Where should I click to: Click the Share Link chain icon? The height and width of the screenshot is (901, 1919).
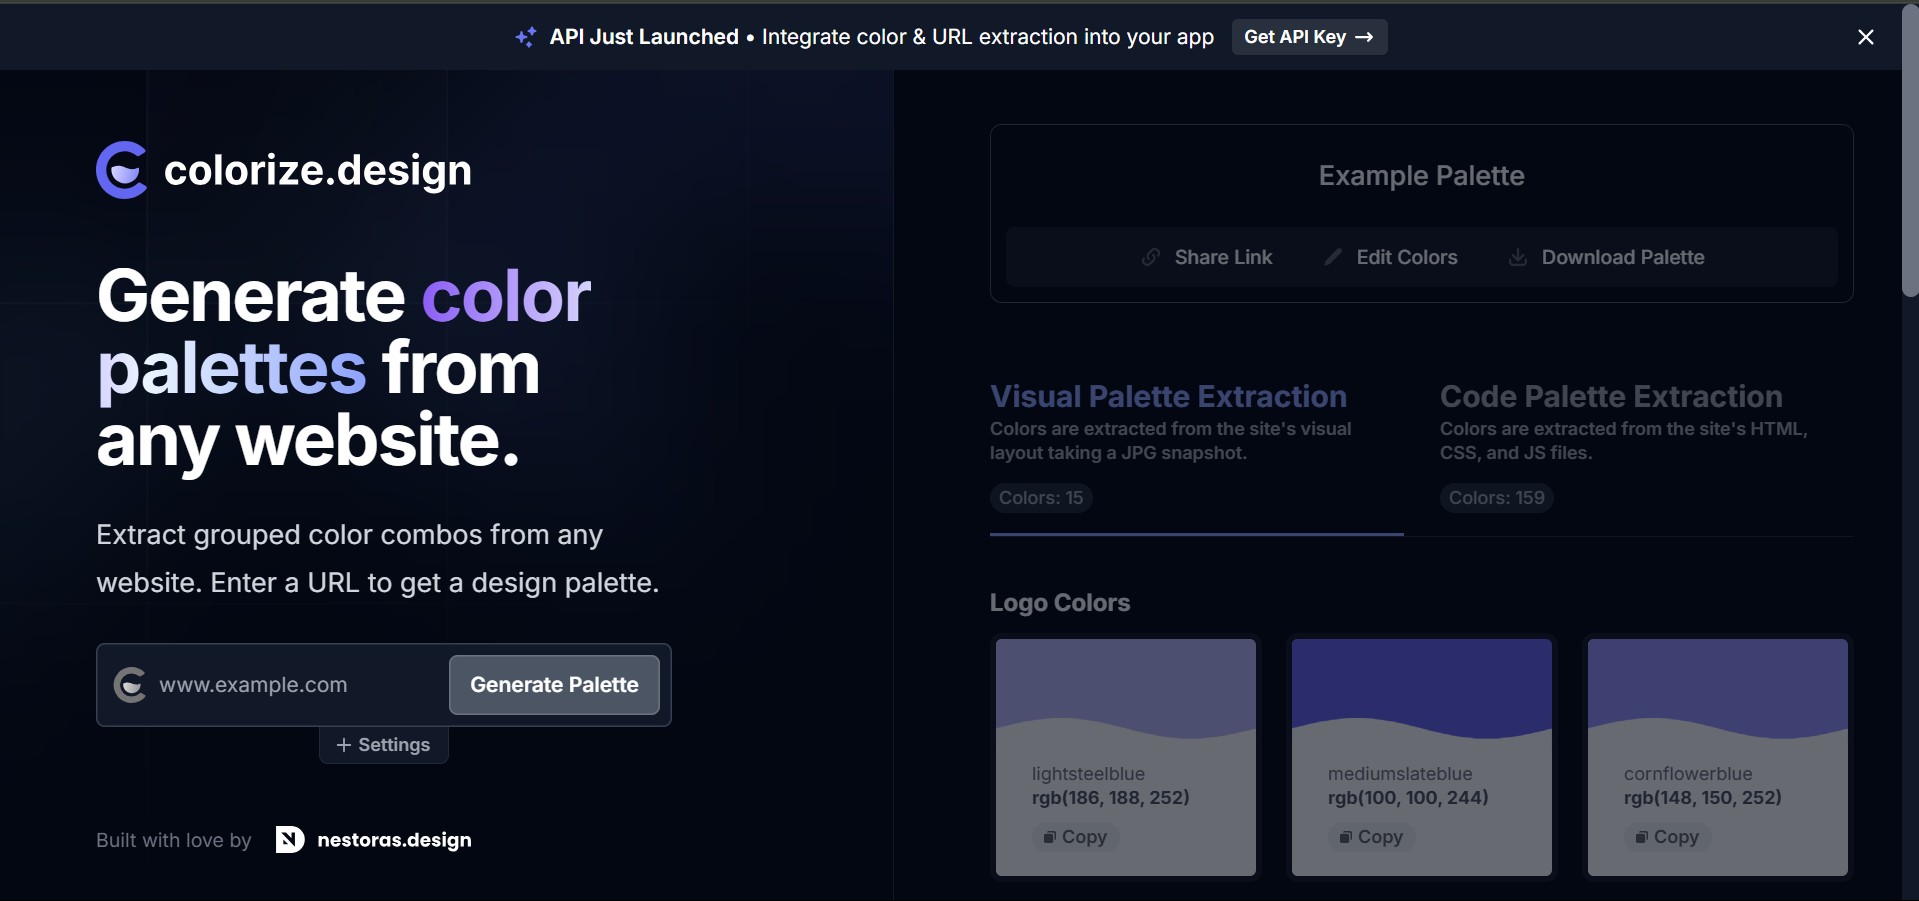tap(1151, 257)
